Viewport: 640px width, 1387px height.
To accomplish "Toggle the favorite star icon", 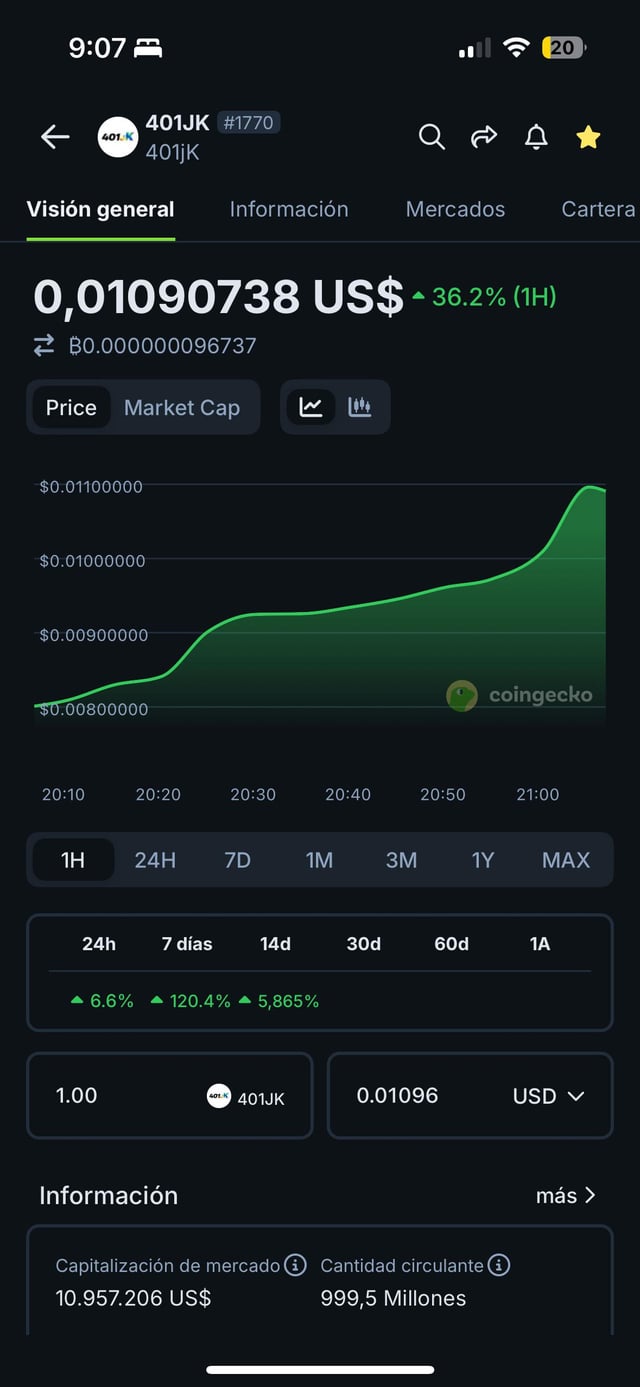I will [588, 137].
